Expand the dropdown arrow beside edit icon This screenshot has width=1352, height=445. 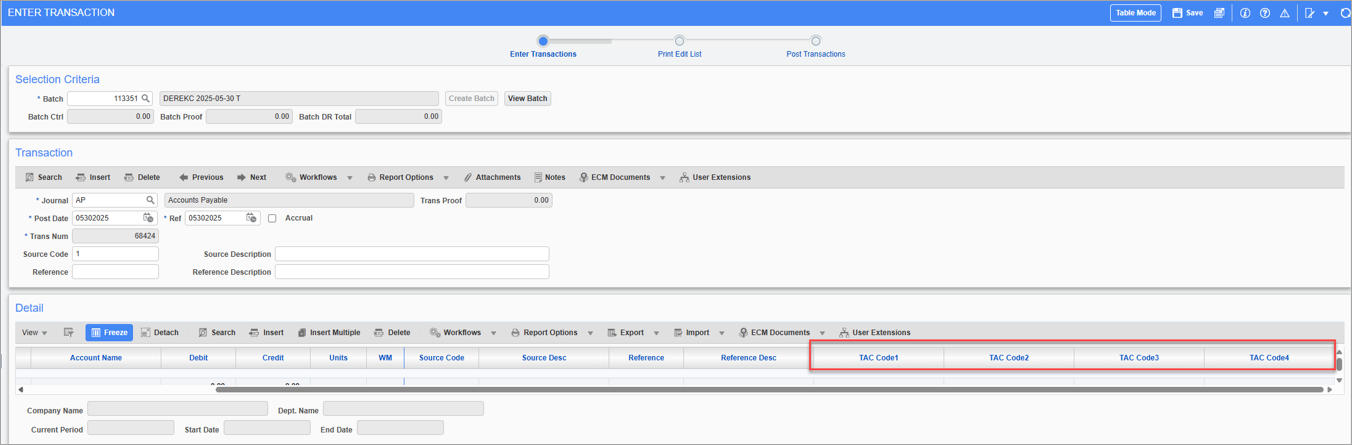(1326, 14)
